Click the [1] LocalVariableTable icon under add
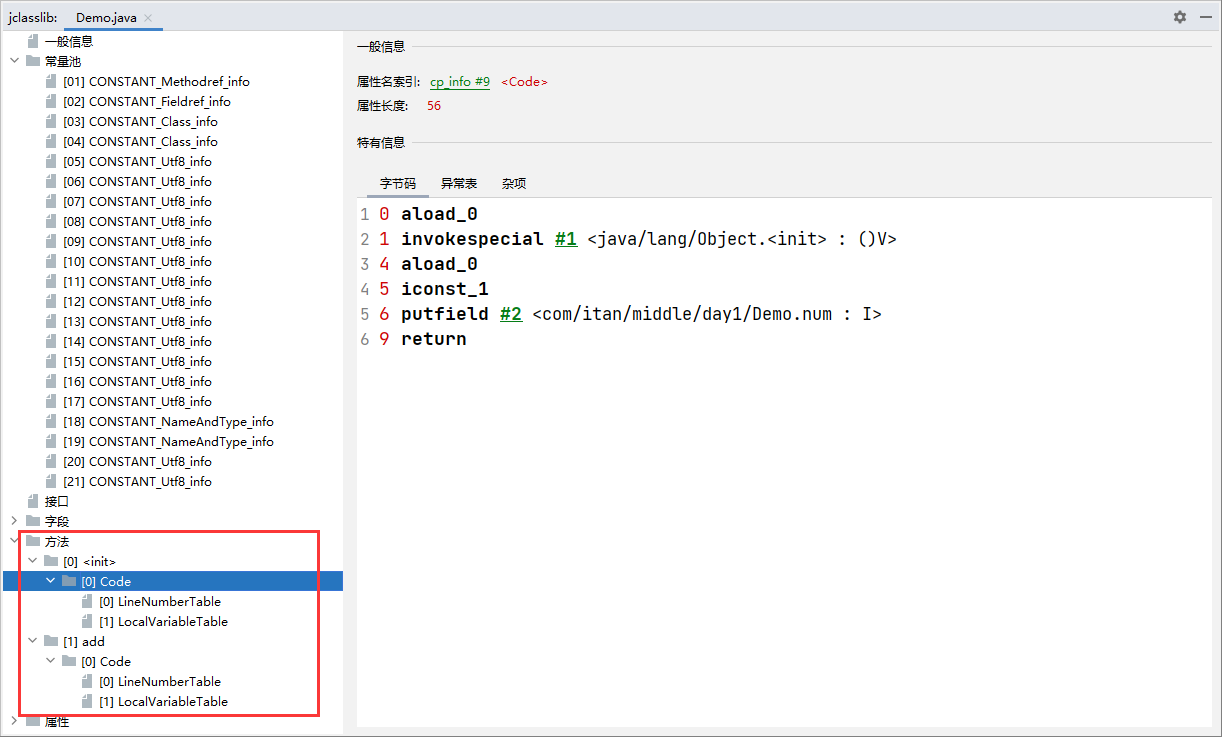This screenshot has height=737, width=1222. tap(87, 701)
